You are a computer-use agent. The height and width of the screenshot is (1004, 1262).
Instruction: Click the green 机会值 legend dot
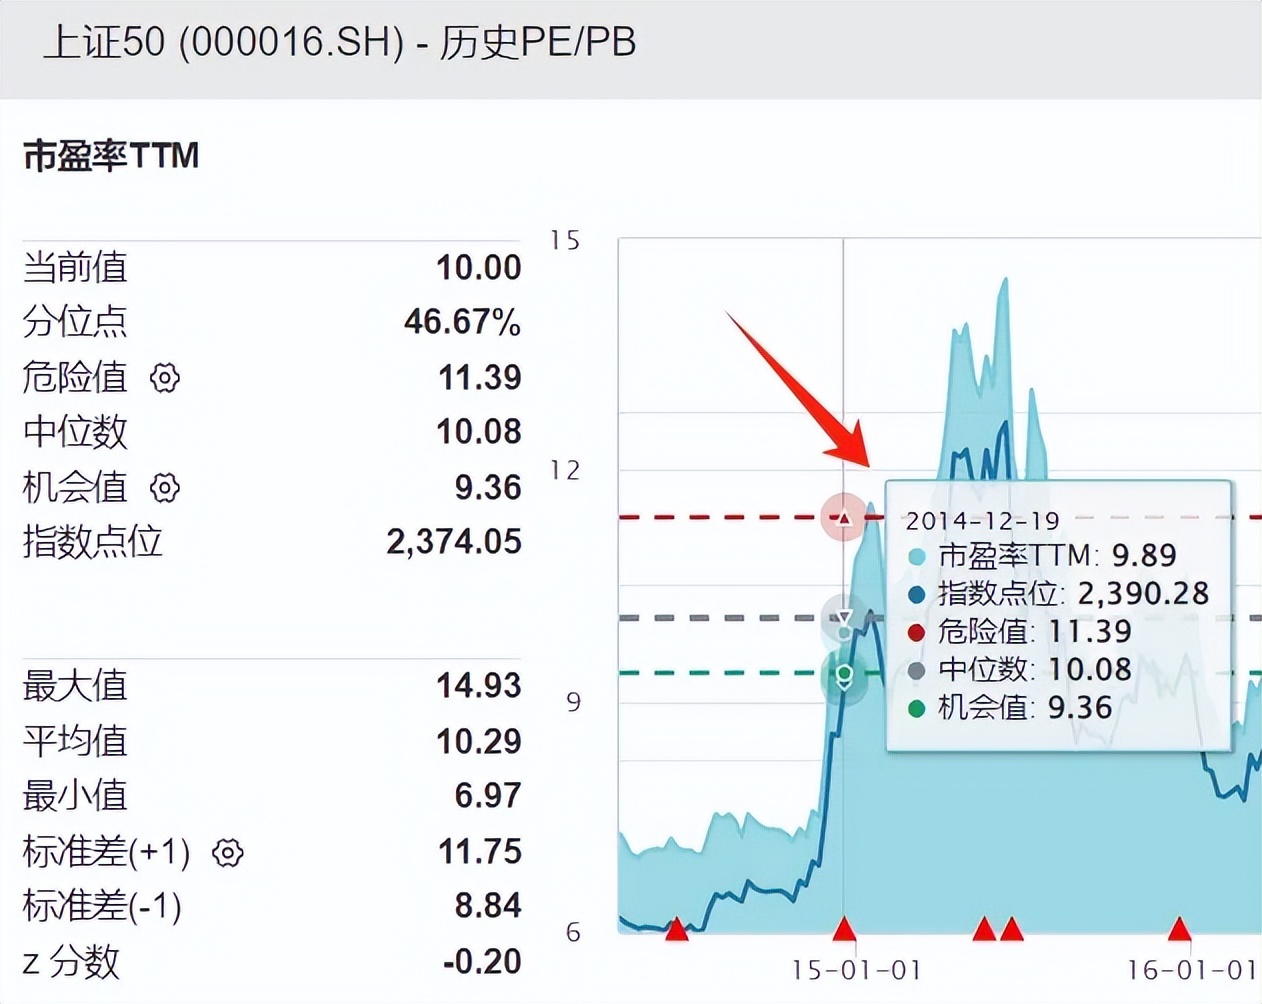916,708
